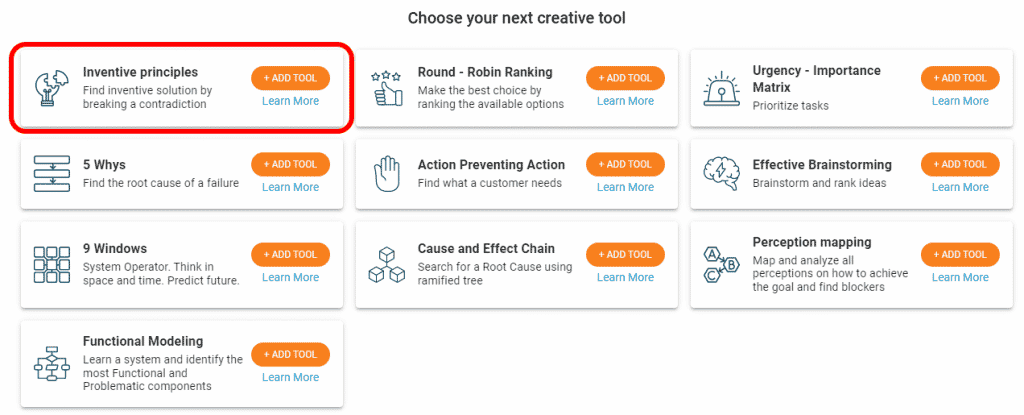Add the 5 Whys tool

click(x=291, y=164)
